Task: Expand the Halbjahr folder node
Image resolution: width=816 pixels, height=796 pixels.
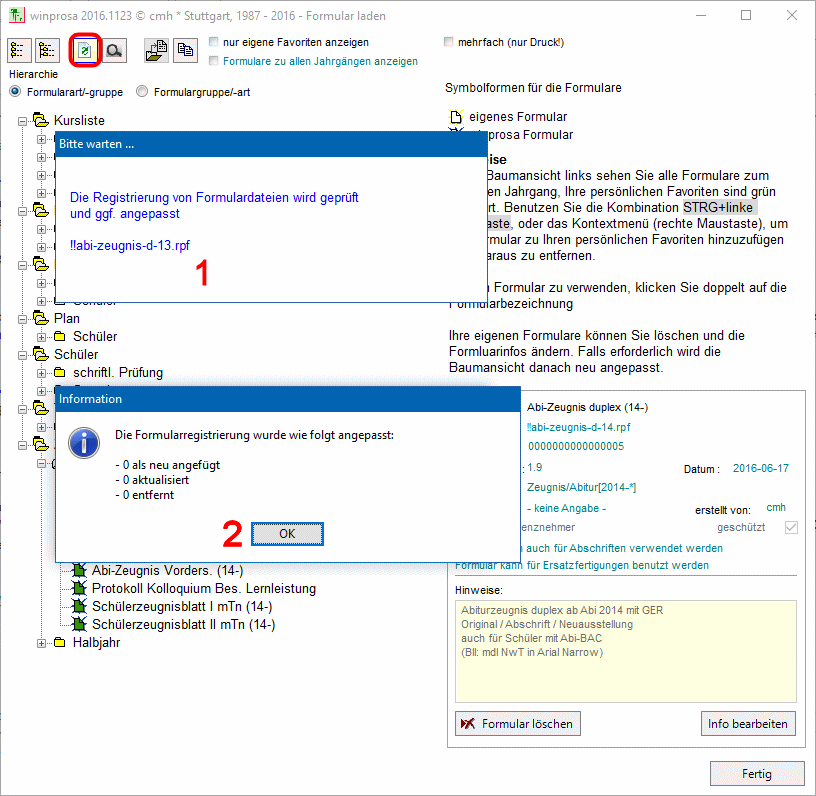Action: (42, 642)
